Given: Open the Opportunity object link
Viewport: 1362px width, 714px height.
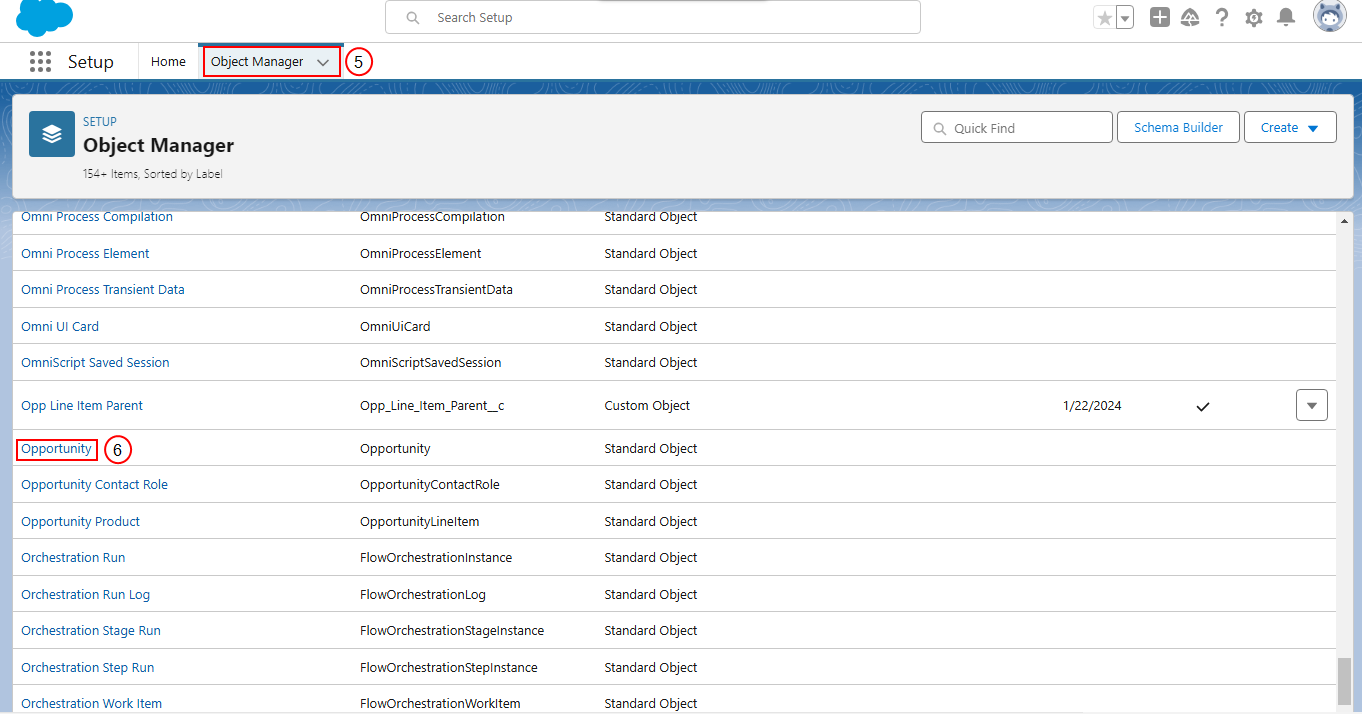Looking at the screenshot, I should [56, 449].
